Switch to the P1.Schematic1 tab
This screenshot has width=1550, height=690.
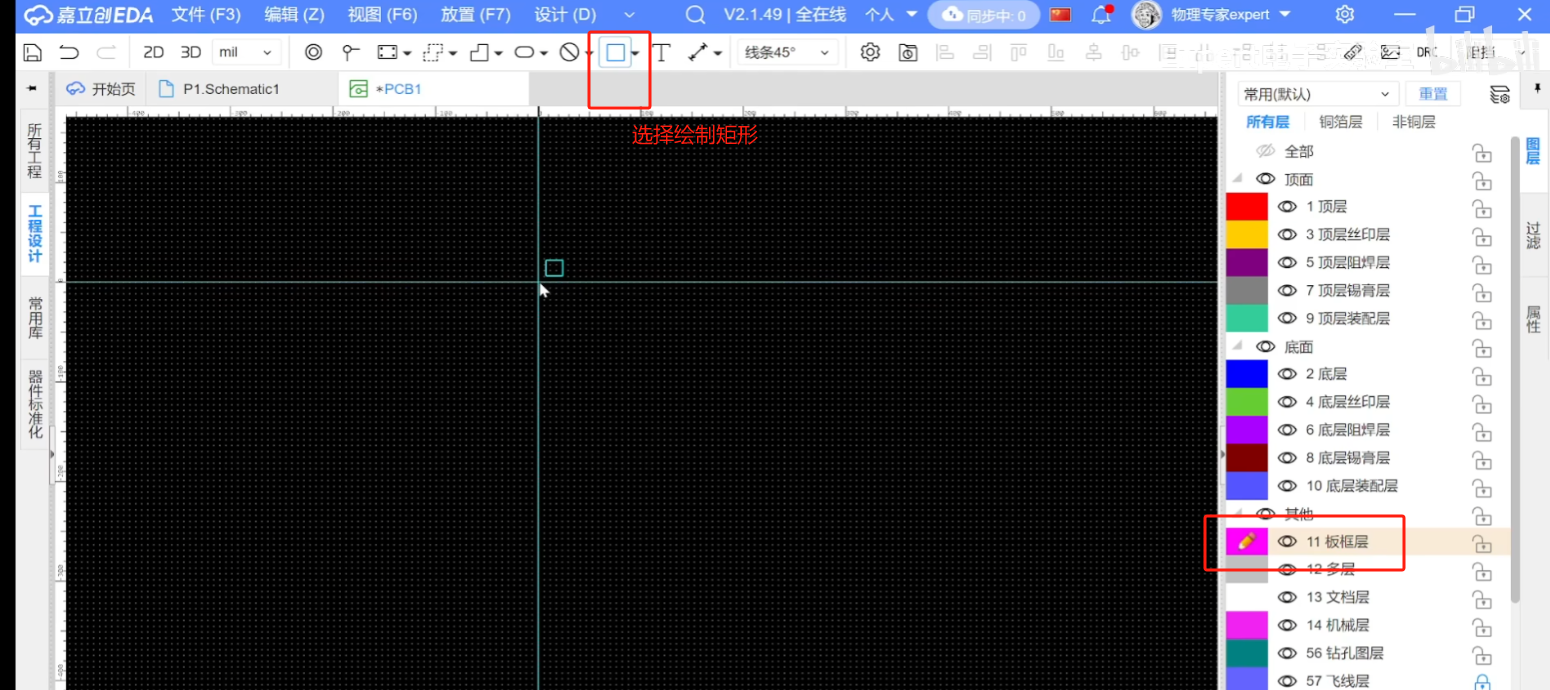(241, 89)
